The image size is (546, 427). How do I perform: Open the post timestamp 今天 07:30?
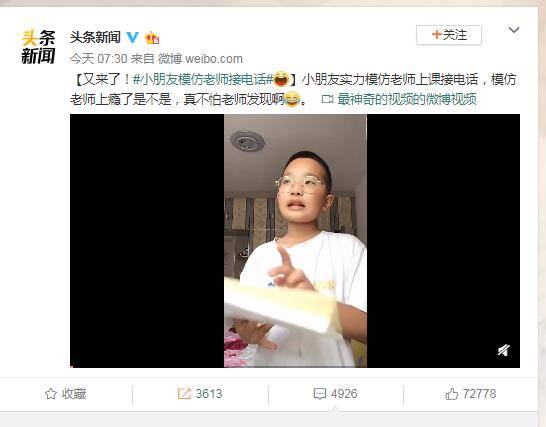99,59
